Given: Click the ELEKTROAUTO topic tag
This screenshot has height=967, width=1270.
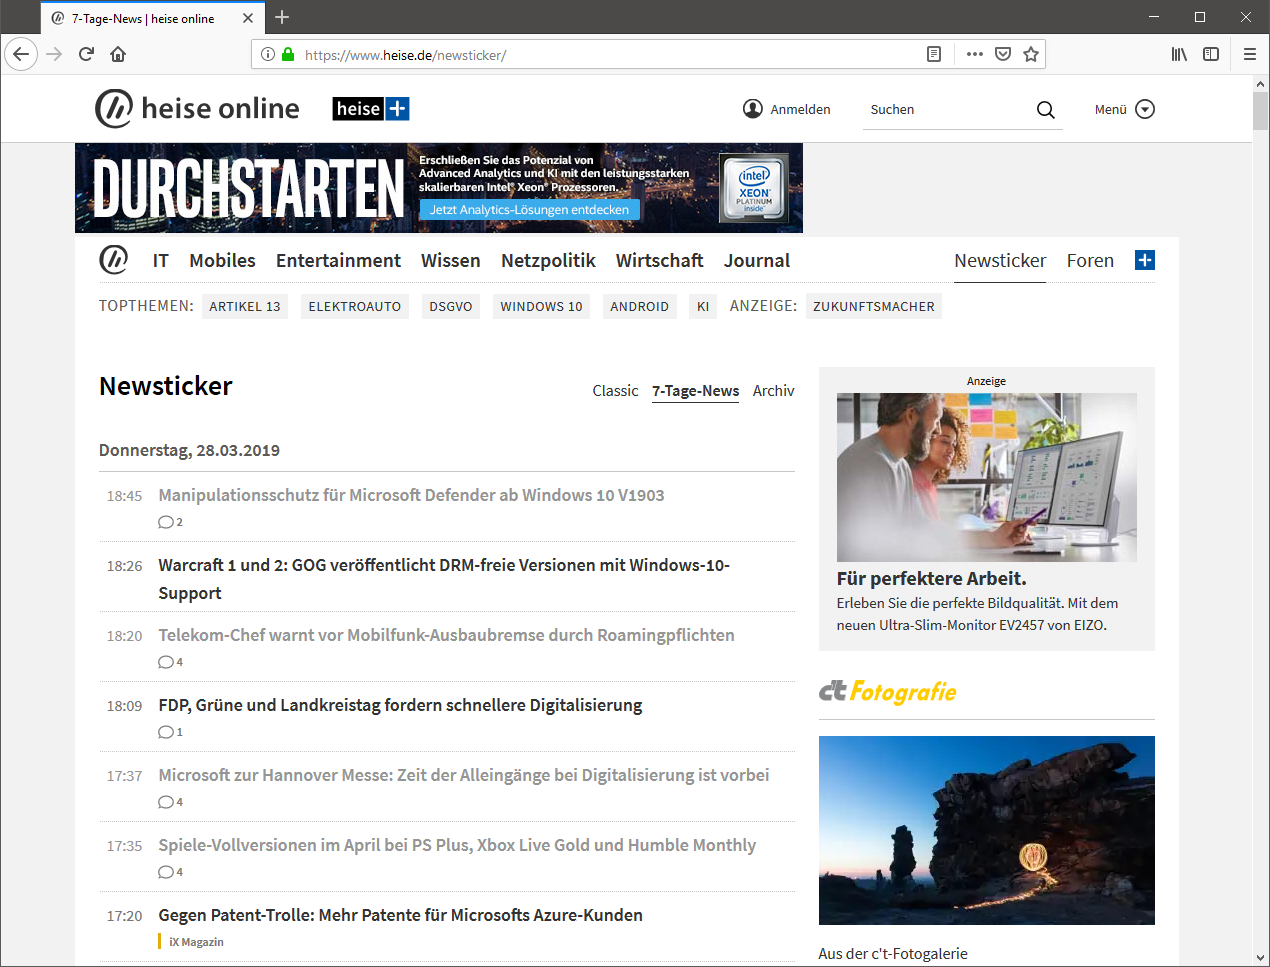Looking at the screenshot, I should click(355, 307).
